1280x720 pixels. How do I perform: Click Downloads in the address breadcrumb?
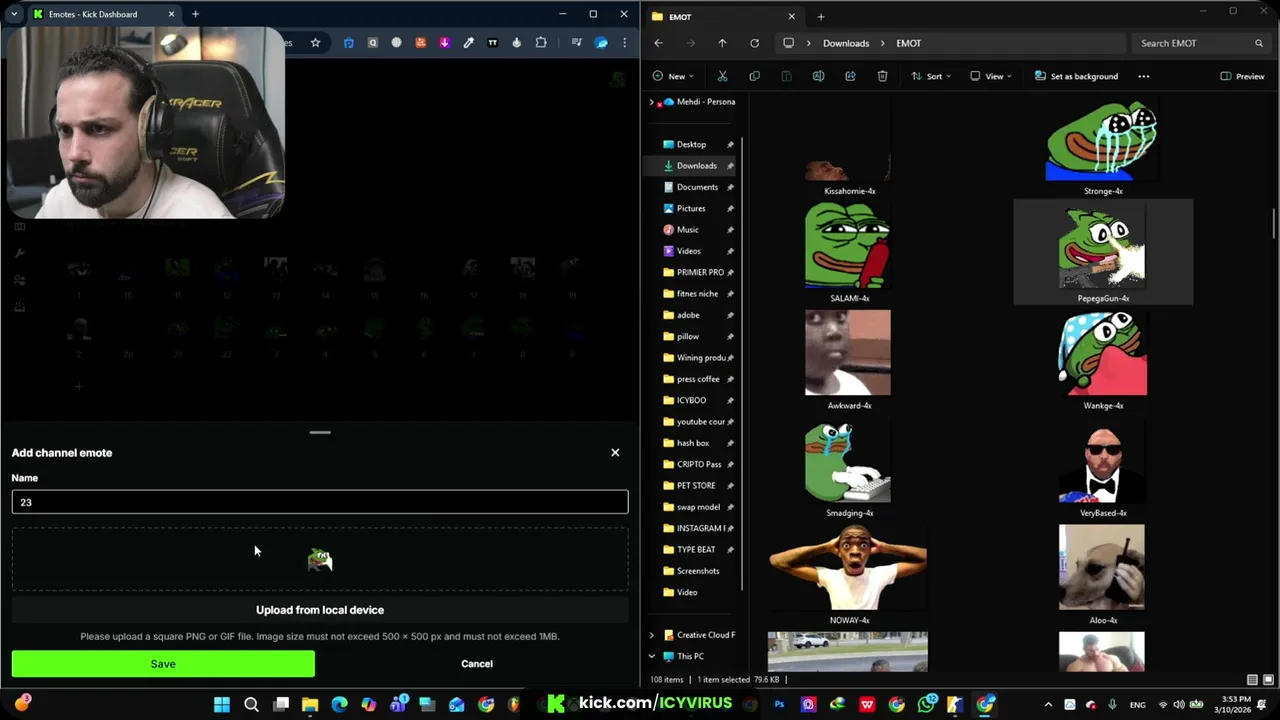coord(846,43)
